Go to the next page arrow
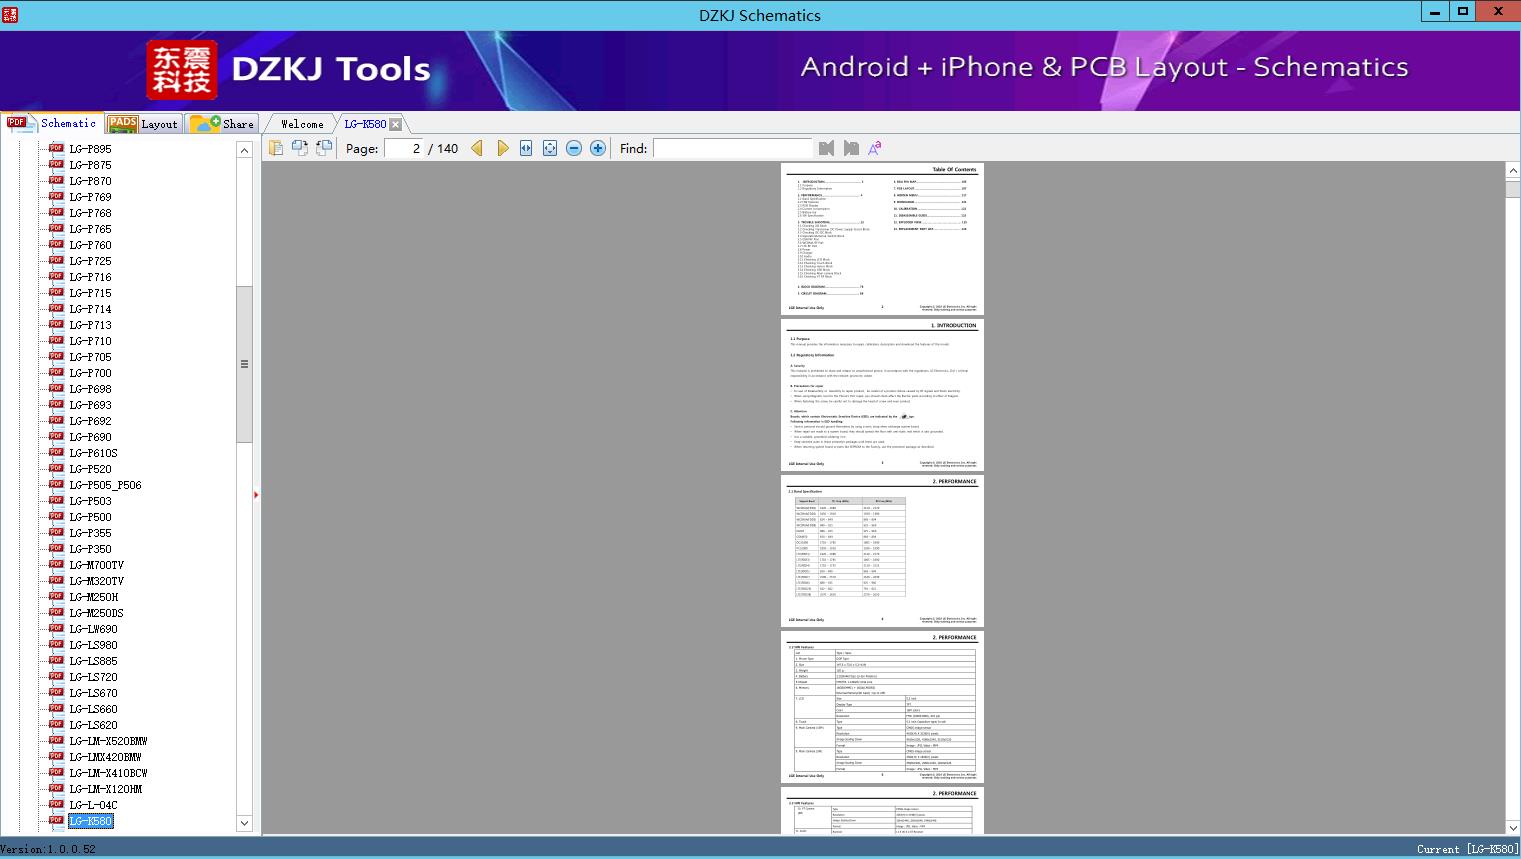This screenshot has width=1521, height=859. coord(502,148)
